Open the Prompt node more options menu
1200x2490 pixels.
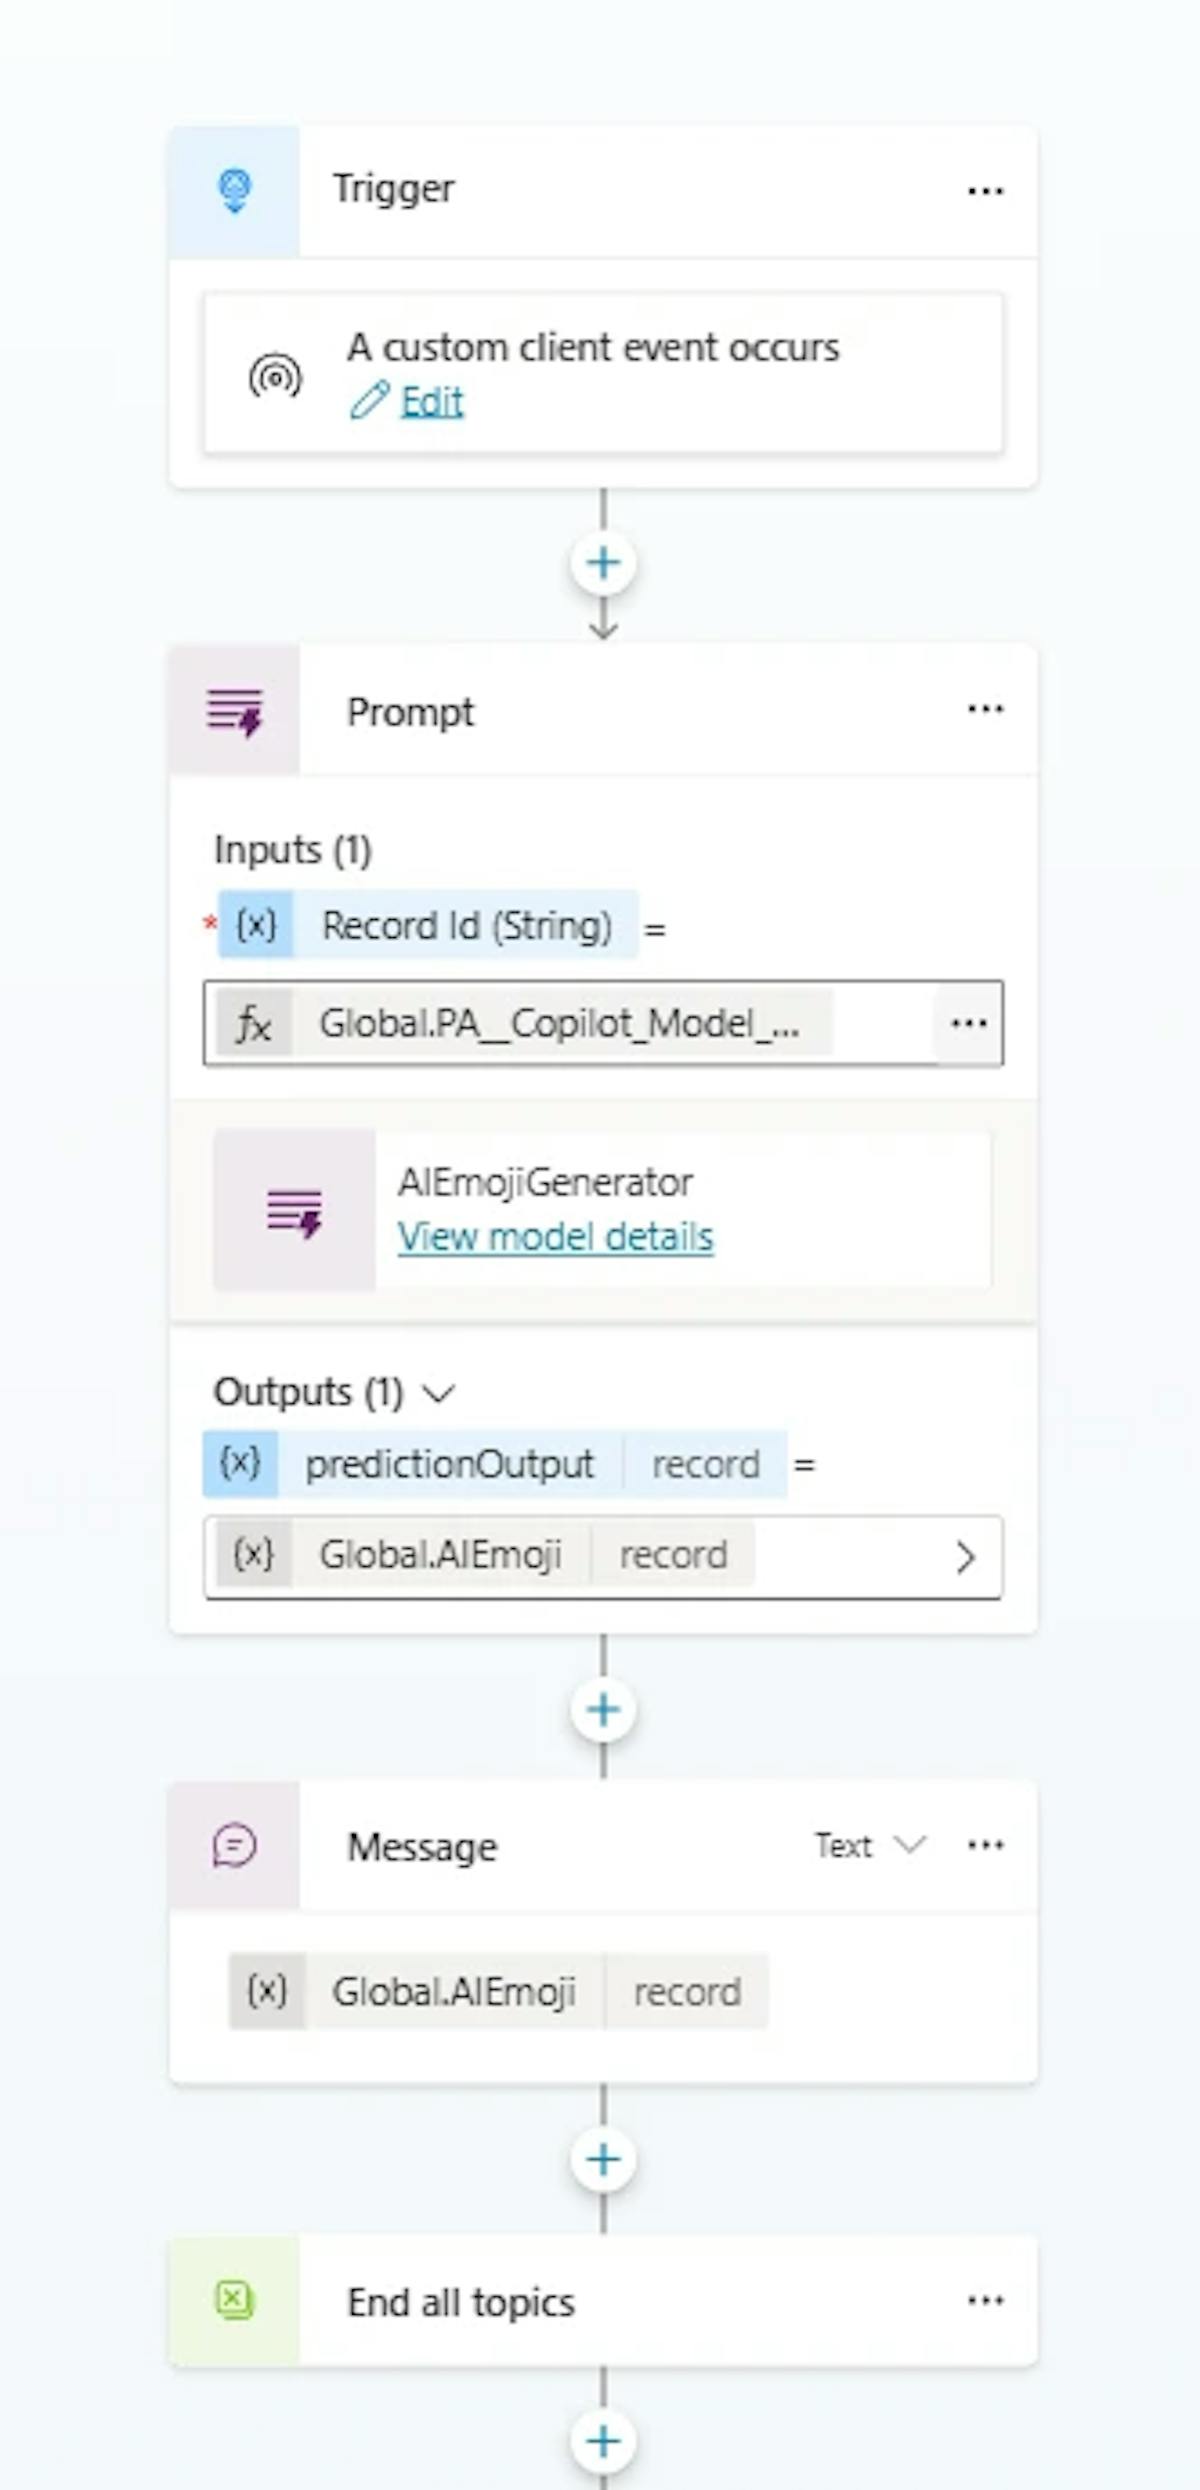point(985,710)
